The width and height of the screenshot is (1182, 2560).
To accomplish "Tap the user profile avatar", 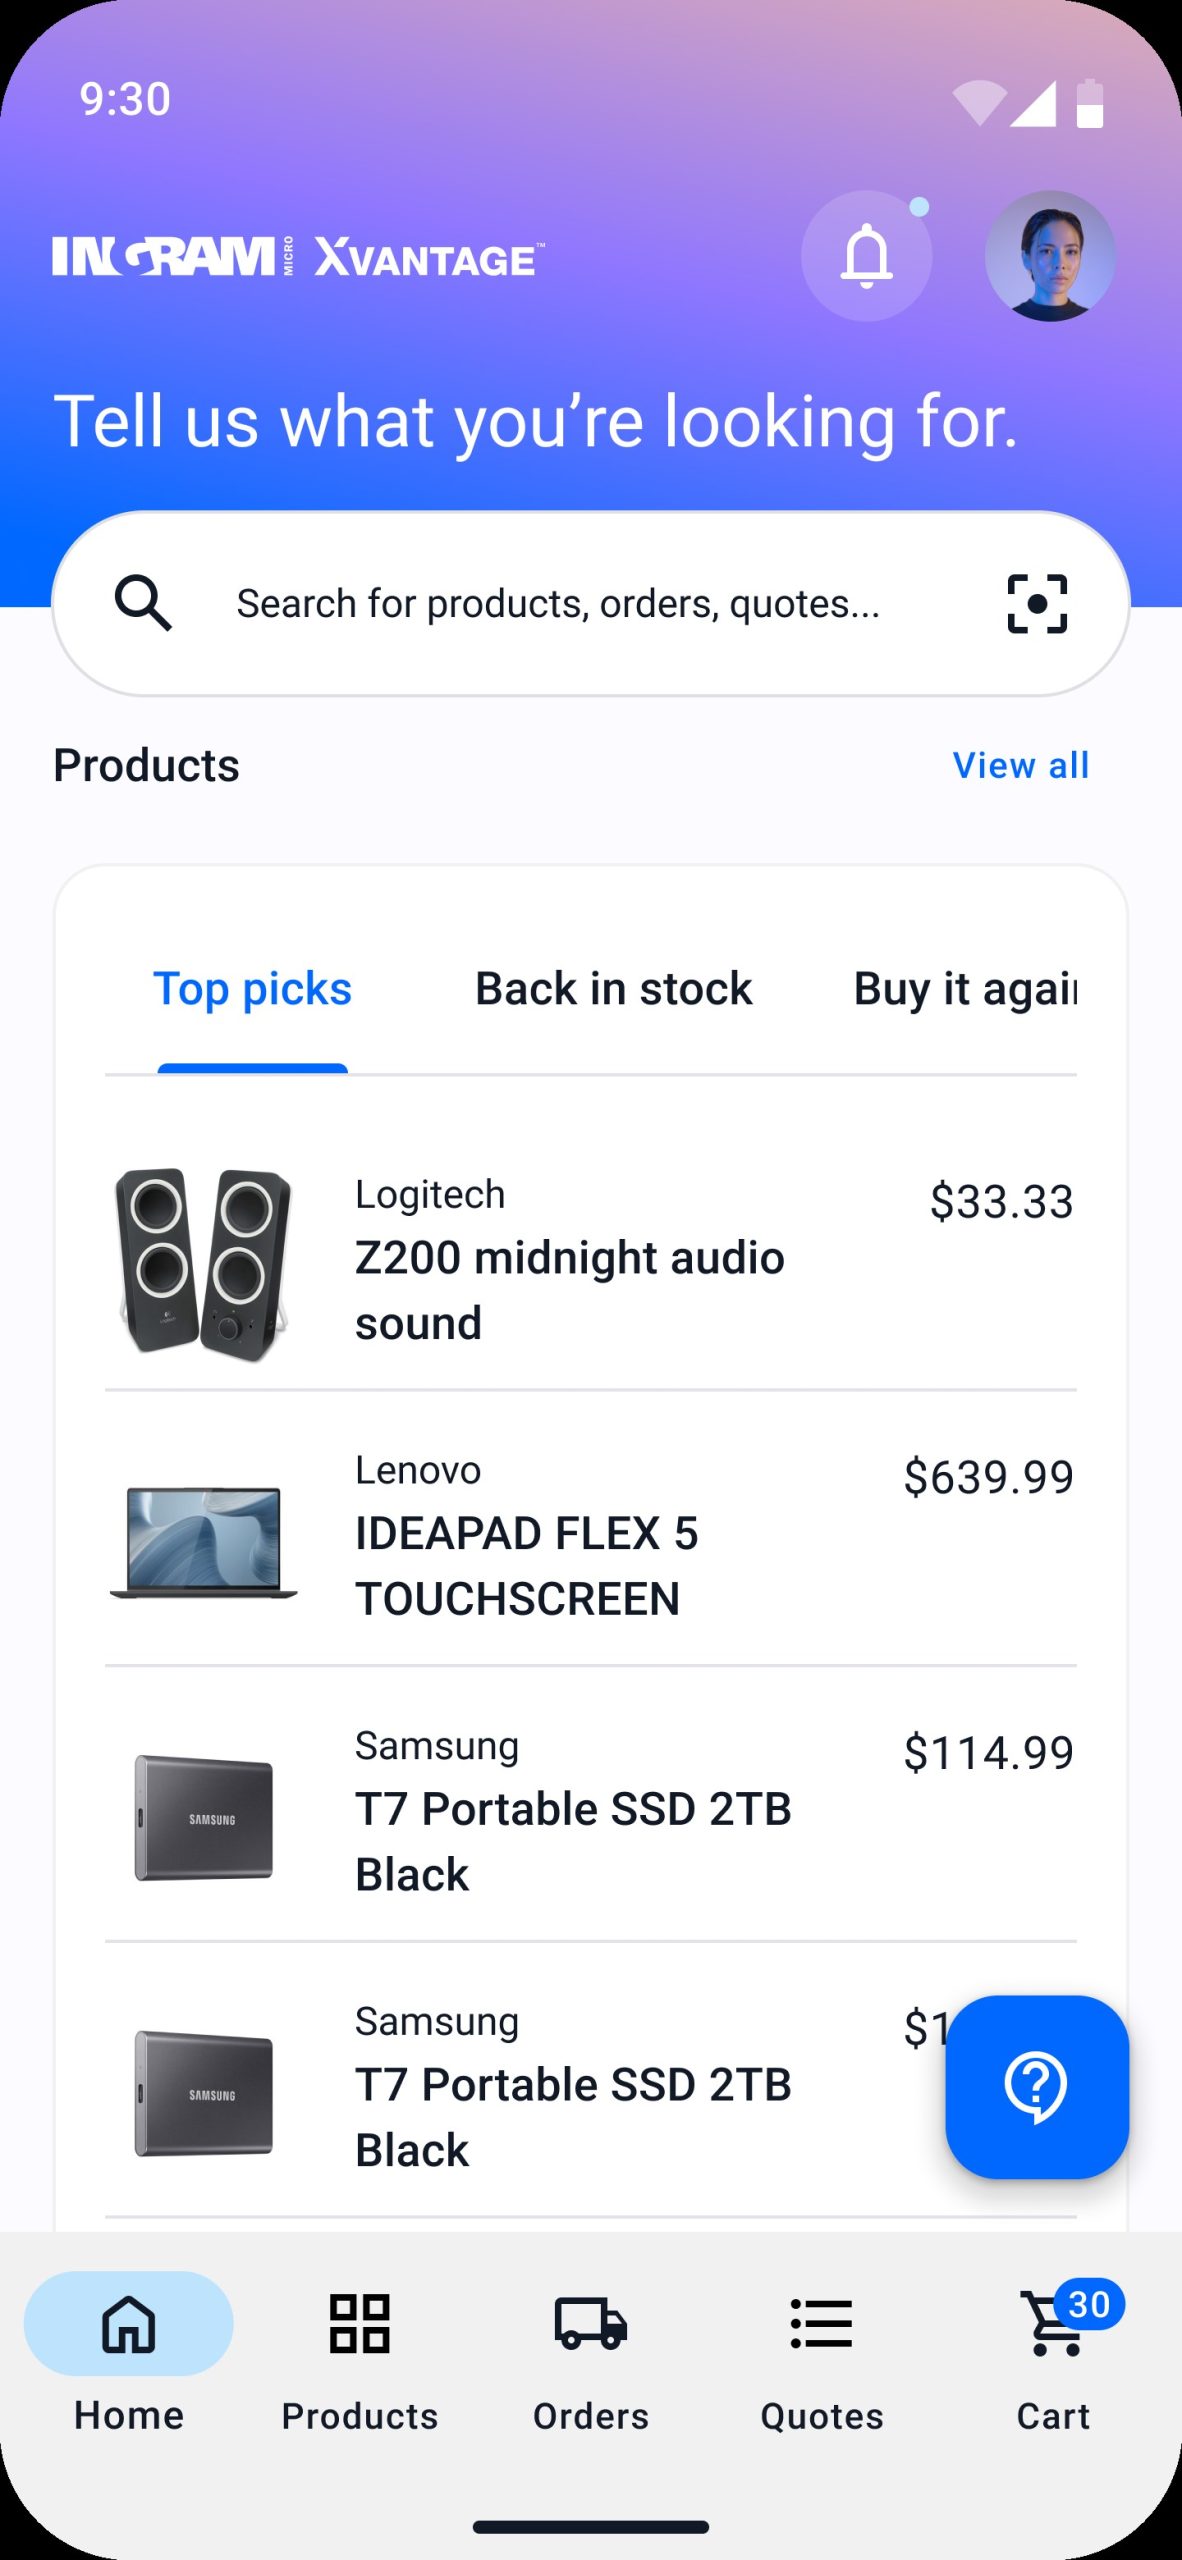I will pyautogui.click(x=1050, y=256).
